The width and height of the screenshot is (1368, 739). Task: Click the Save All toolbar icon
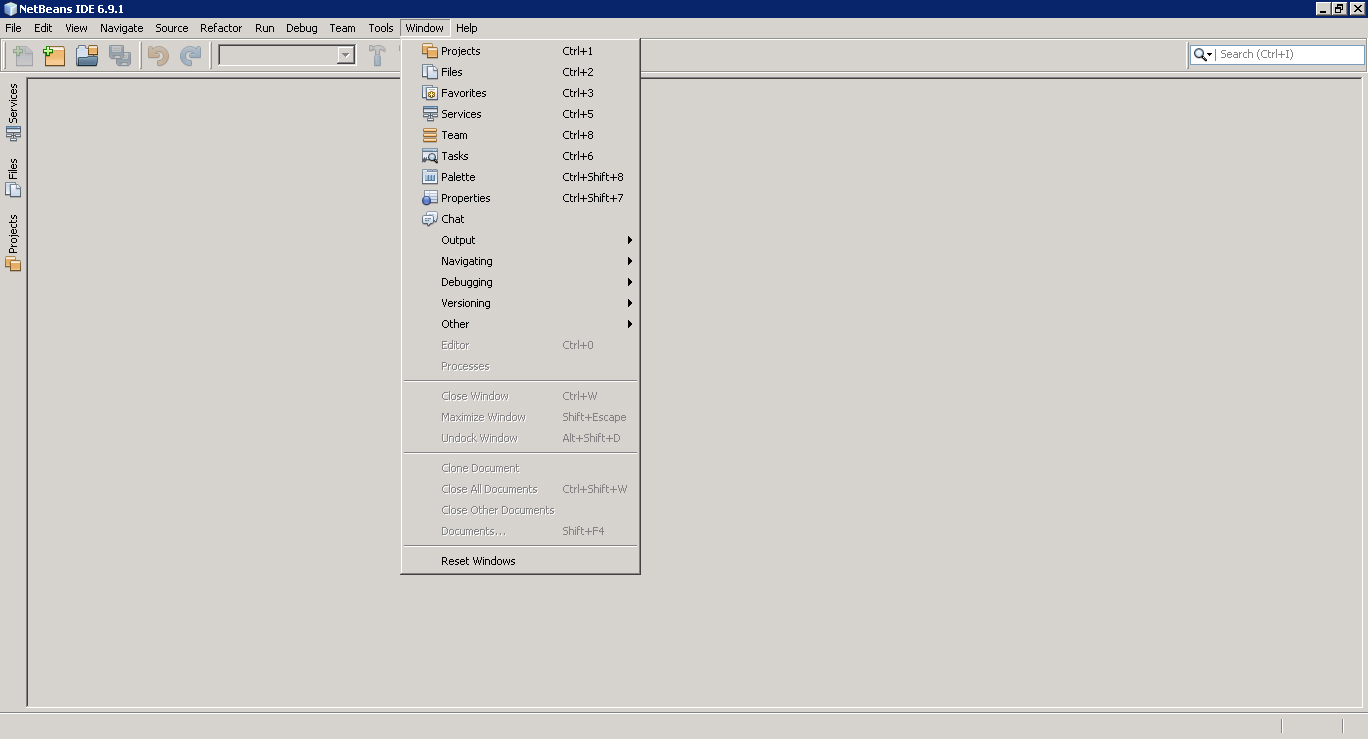120,55
